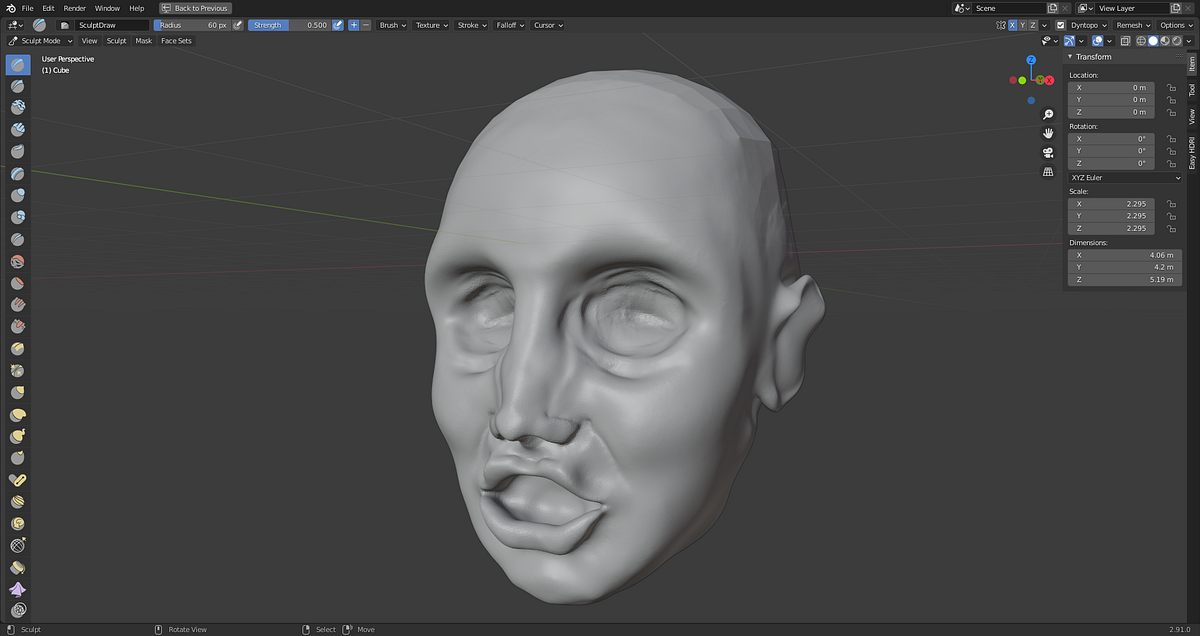
Task: Open the Render menu
Action: coord(75,8)
